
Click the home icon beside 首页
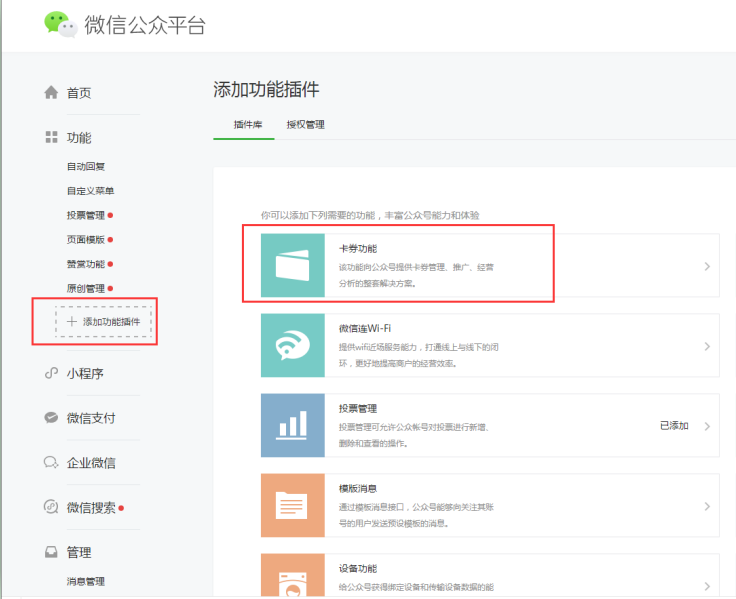(51, 92)
